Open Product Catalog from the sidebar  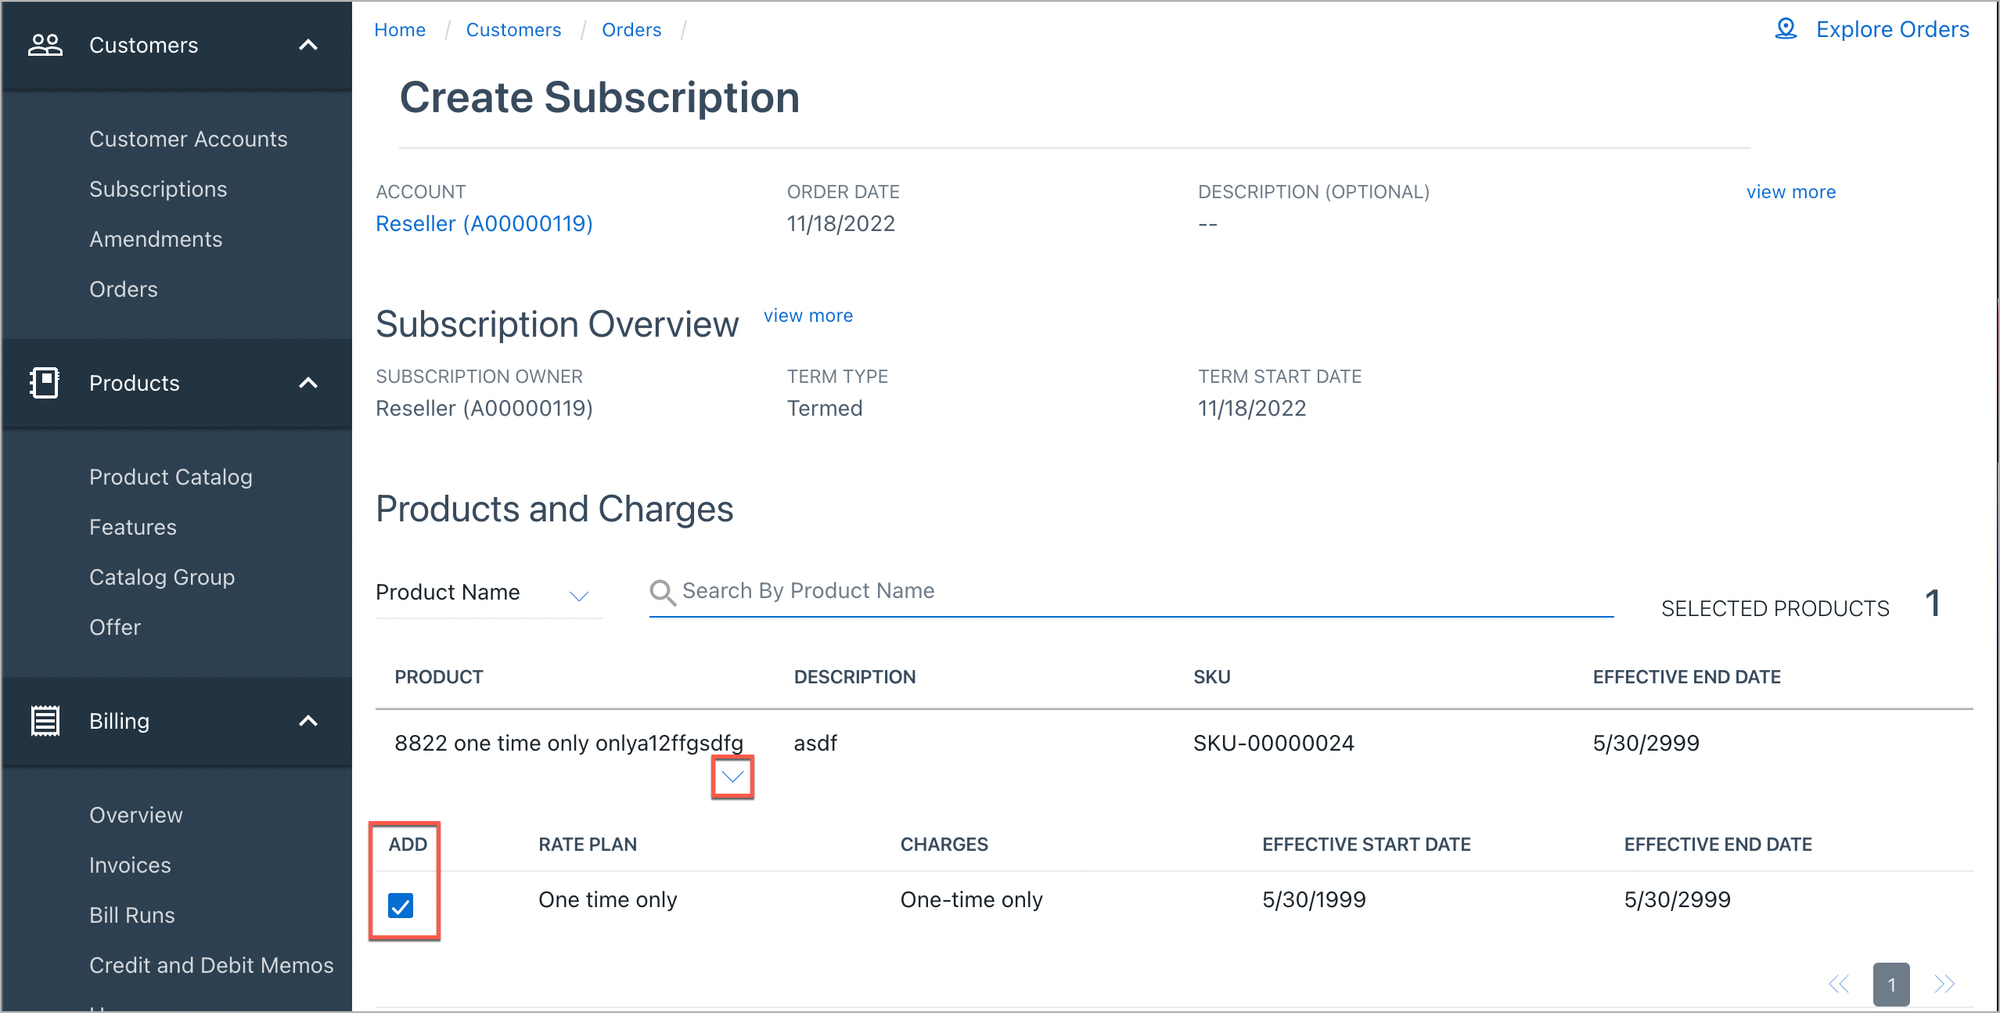[171, 477]
